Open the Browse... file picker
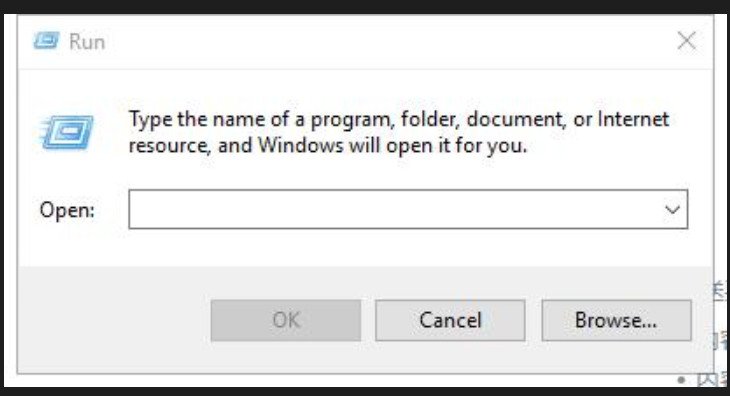Screen dimensions: 730x396 coord(616,320)
